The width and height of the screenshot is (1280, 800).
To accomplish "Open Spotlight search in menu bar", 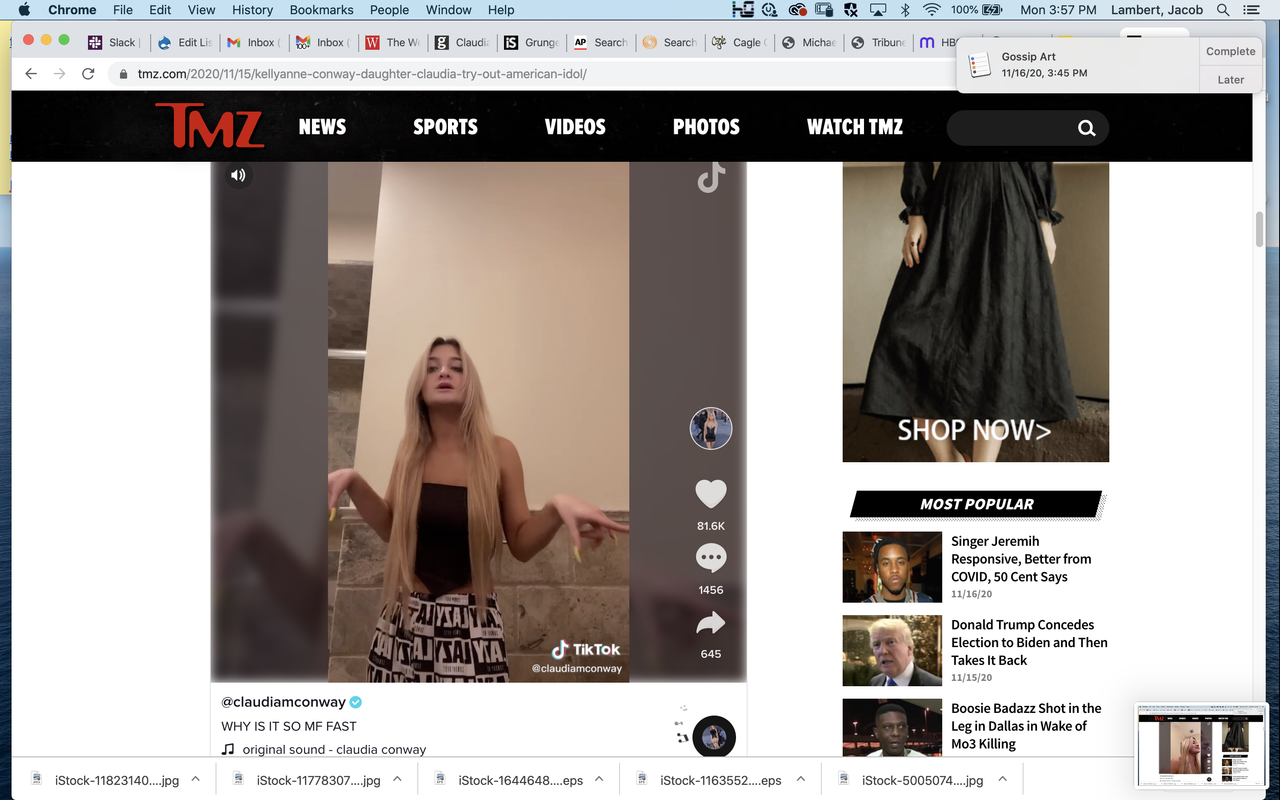I will click(1223, 10).
